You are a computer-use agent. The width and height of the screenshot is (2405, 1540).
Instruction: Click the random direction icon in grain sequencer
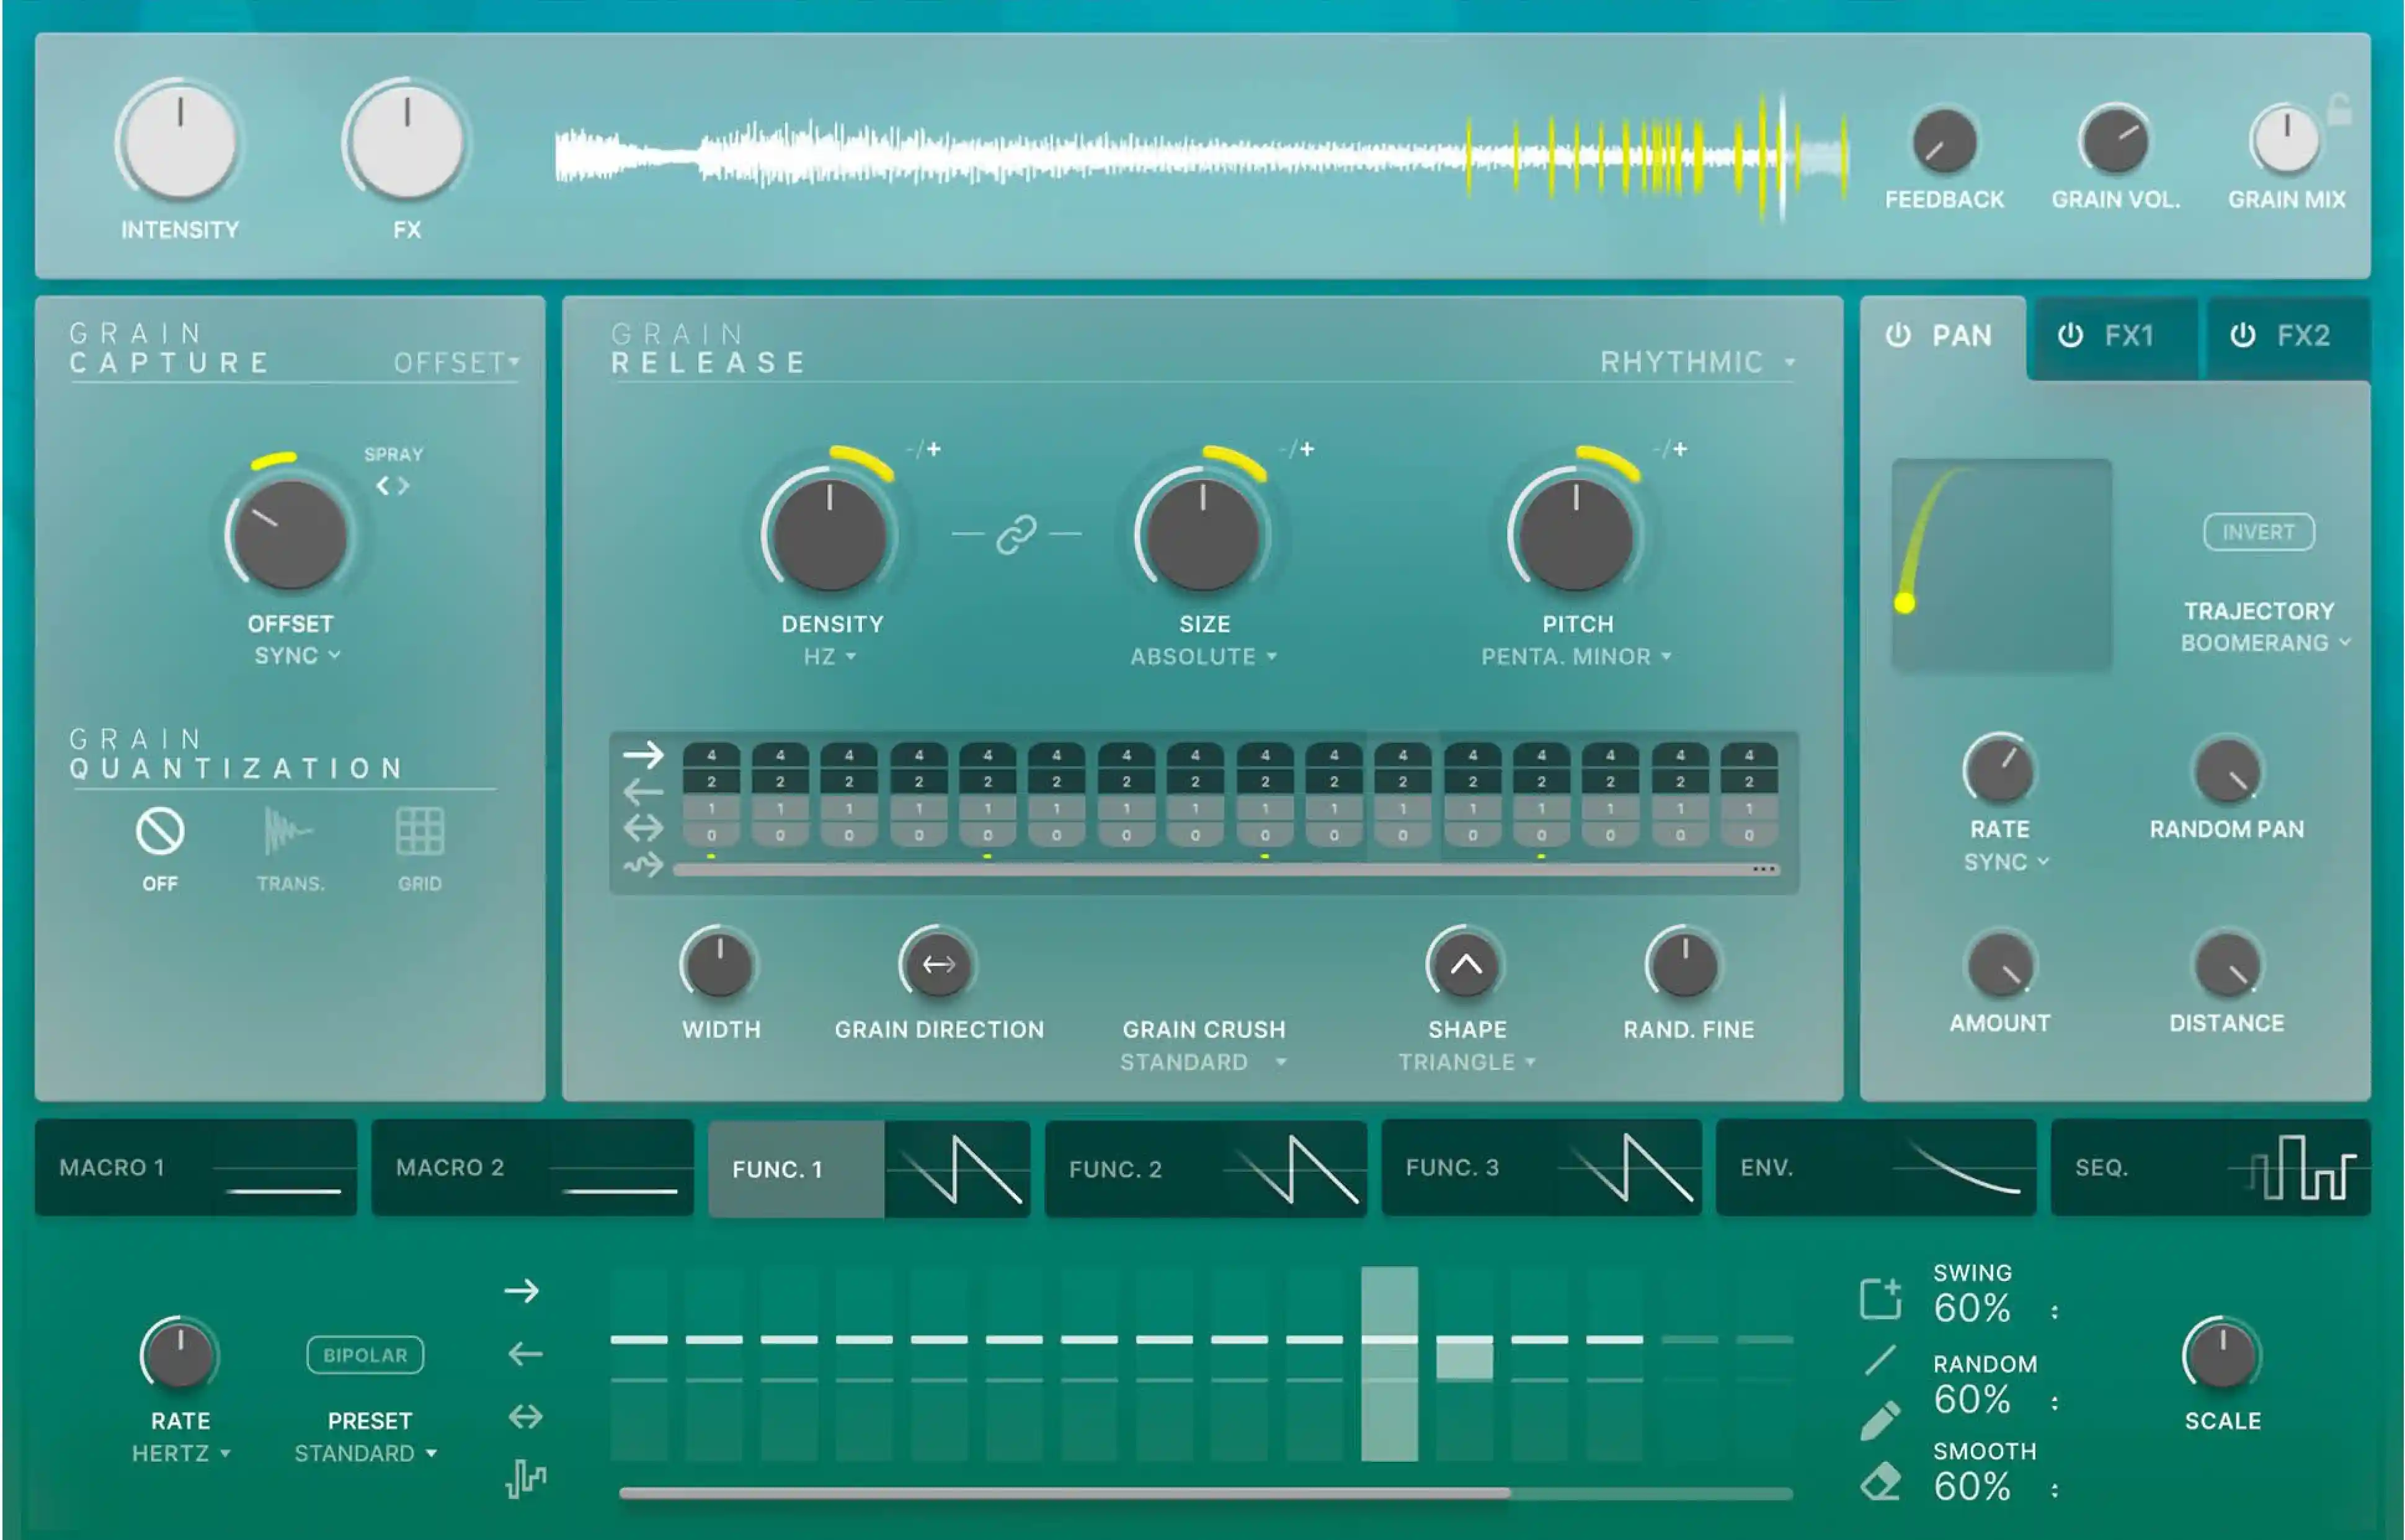[x=643, y=864]
